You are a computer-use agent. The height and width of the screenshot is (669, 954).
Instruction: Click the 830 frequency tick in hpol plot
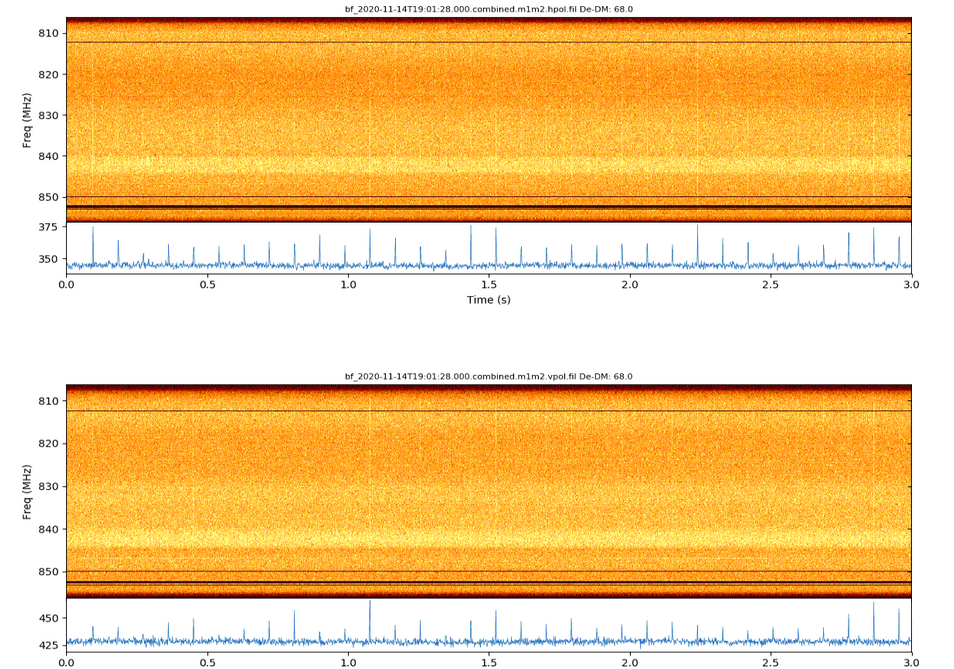49,116
